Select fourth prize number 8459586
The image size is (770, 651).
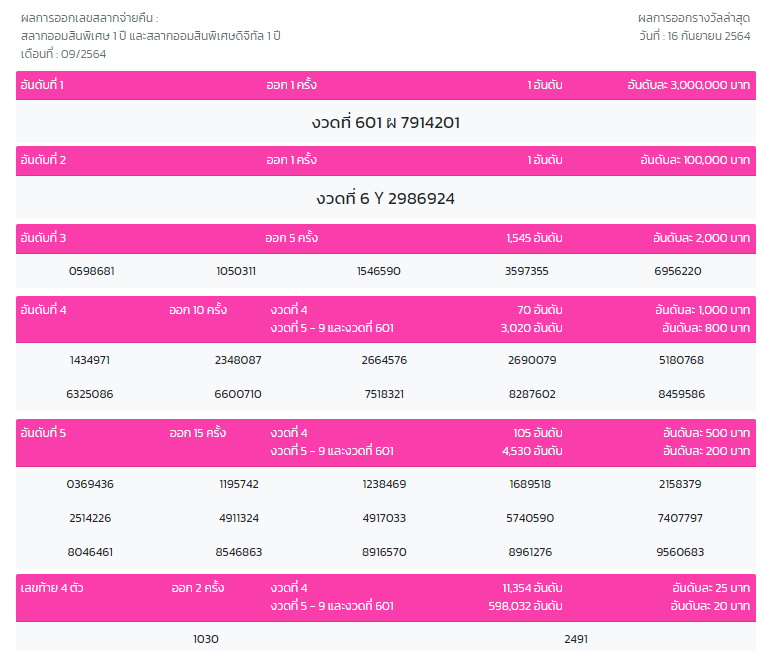pyautogui.click(x=681, y=394)
